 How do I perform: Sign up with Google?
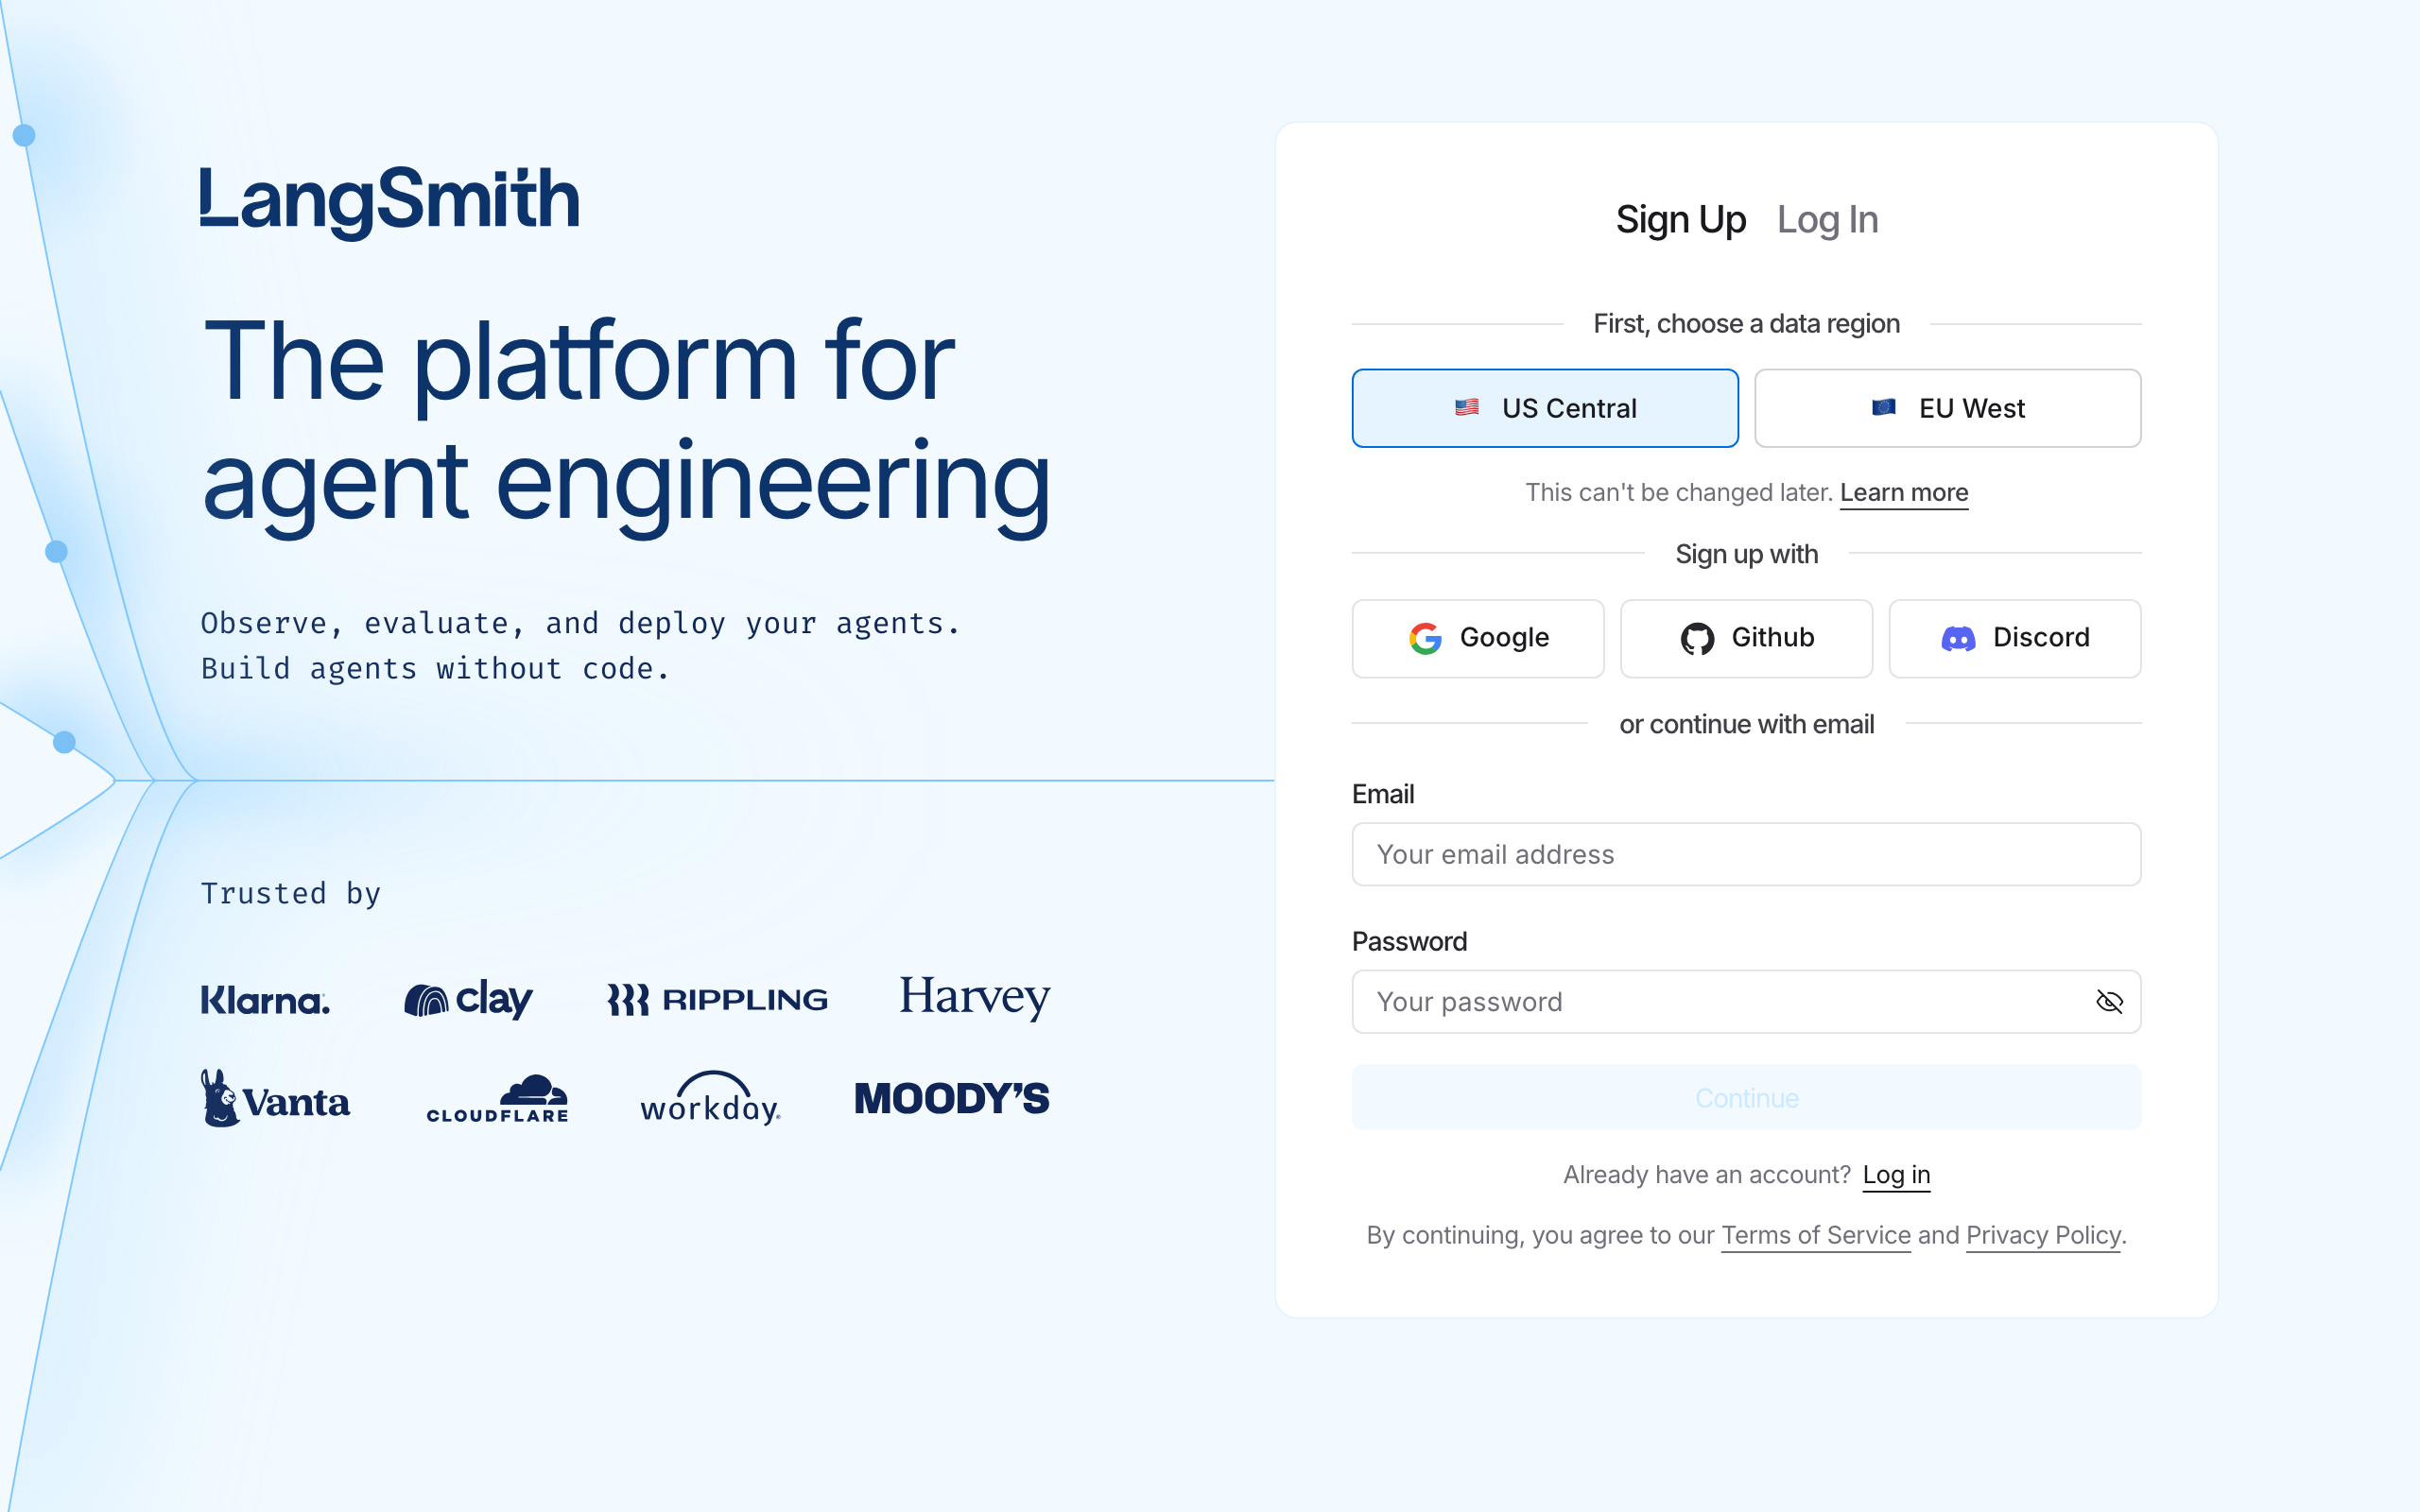coord(1477,638)
